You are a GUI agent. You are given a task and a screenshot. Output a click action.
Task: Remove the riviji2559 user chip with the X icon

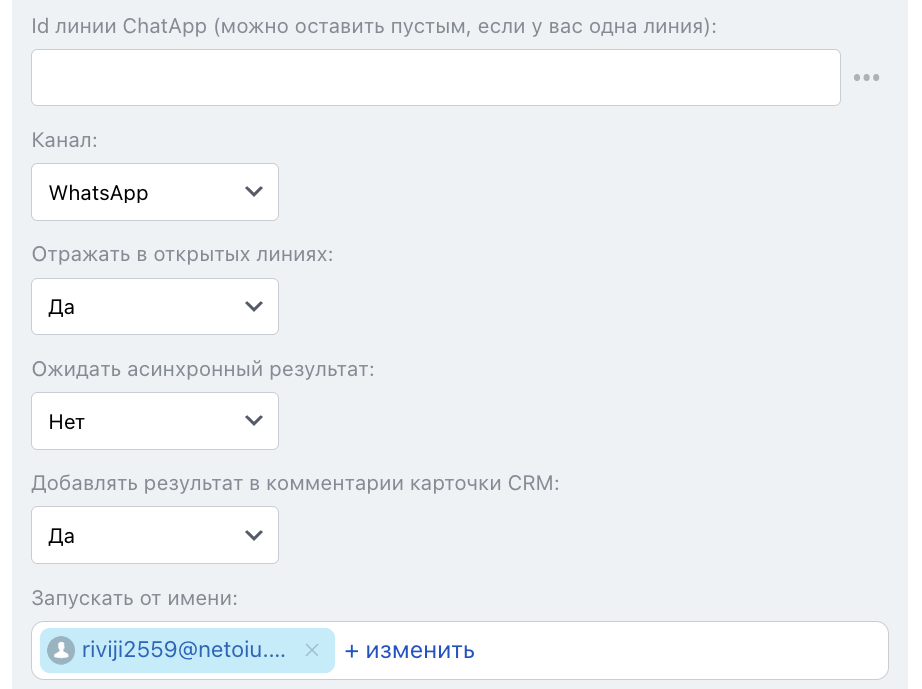[311, 650]
